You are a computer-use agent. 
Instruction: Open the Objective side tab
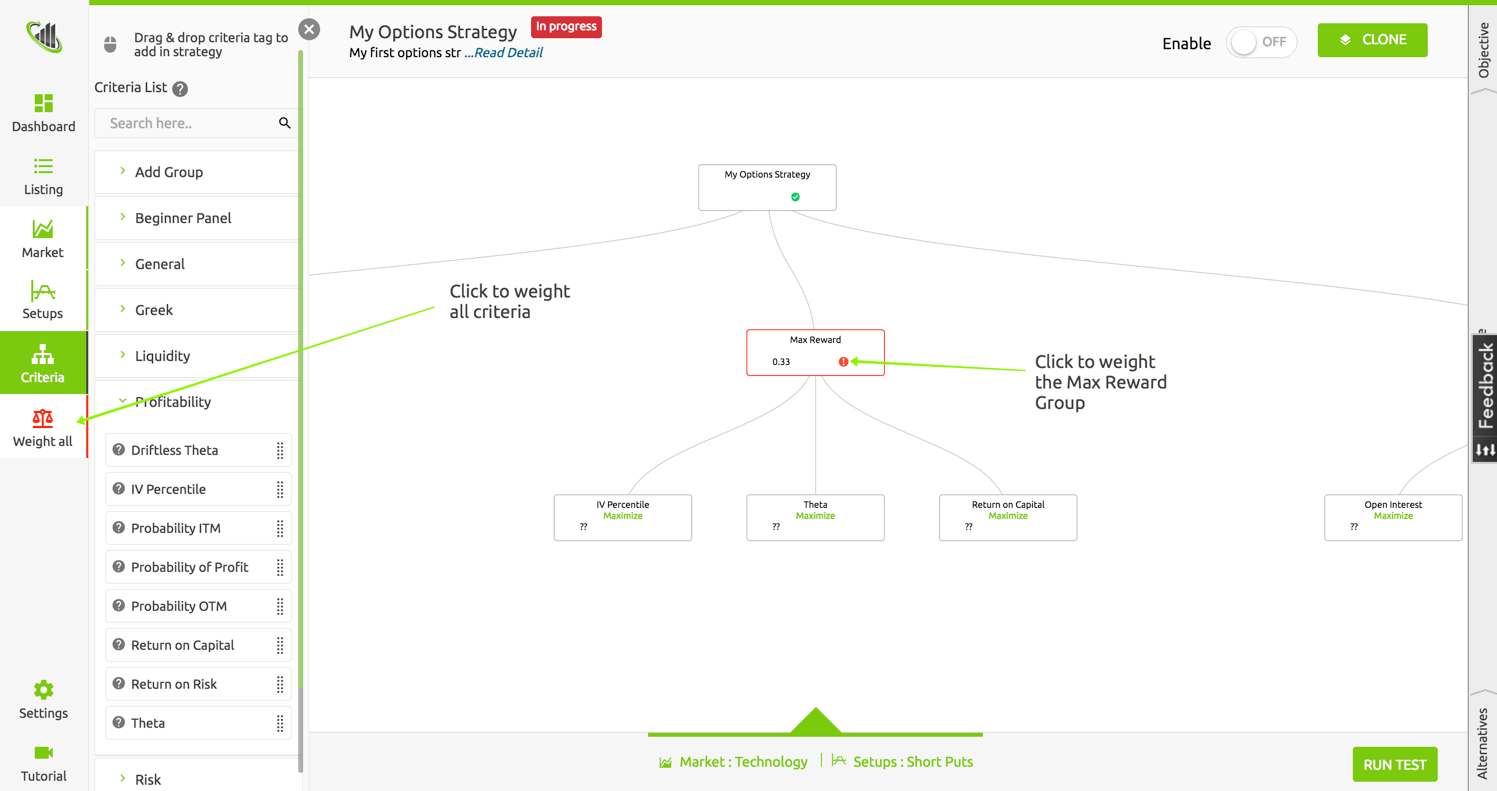tap(1482, 50)
